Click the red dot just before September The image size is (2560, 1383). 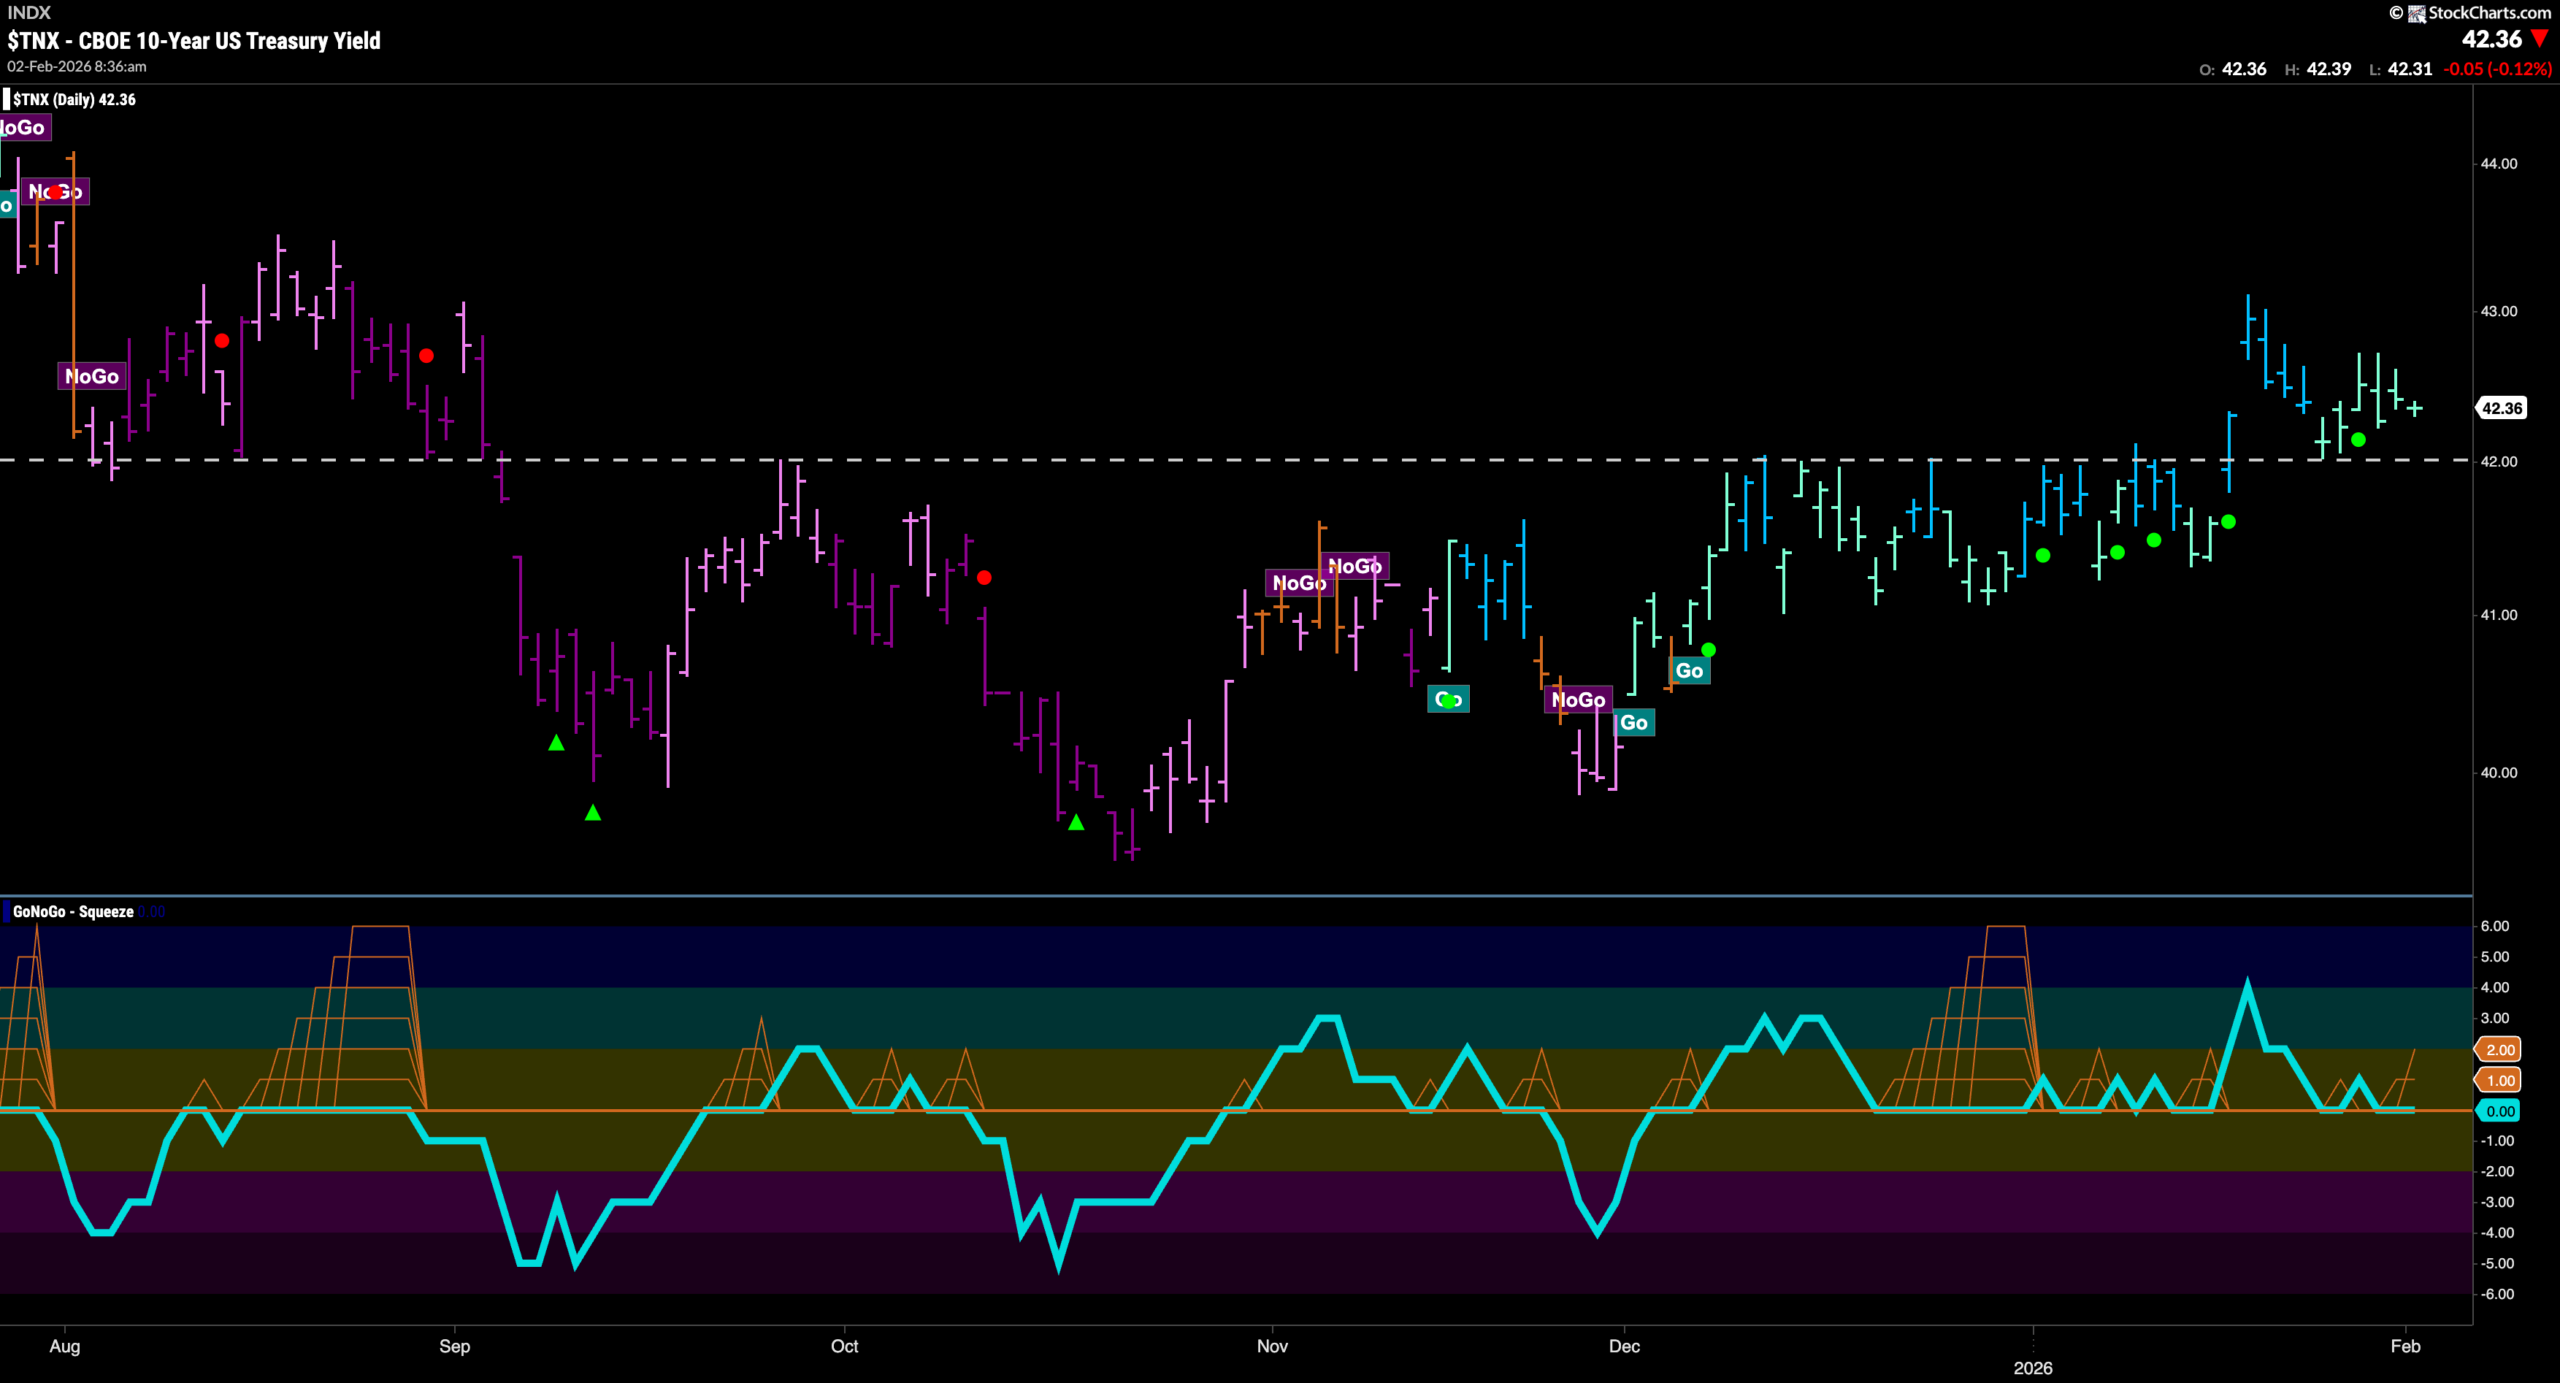pos(427,356)
